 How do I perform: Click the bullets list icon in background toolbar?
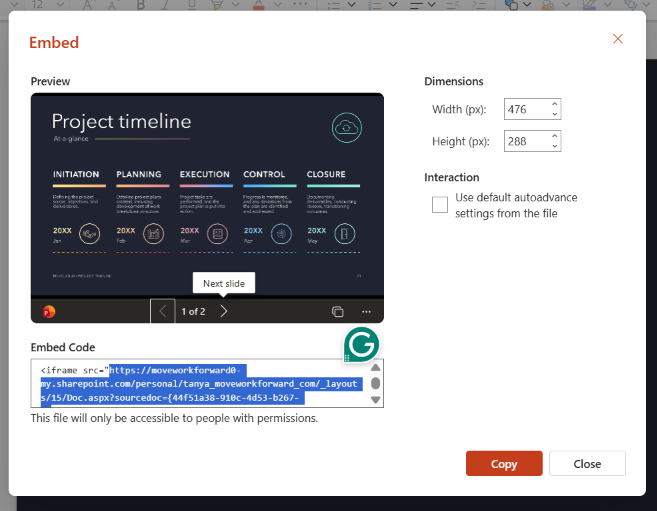click(334, 5)
